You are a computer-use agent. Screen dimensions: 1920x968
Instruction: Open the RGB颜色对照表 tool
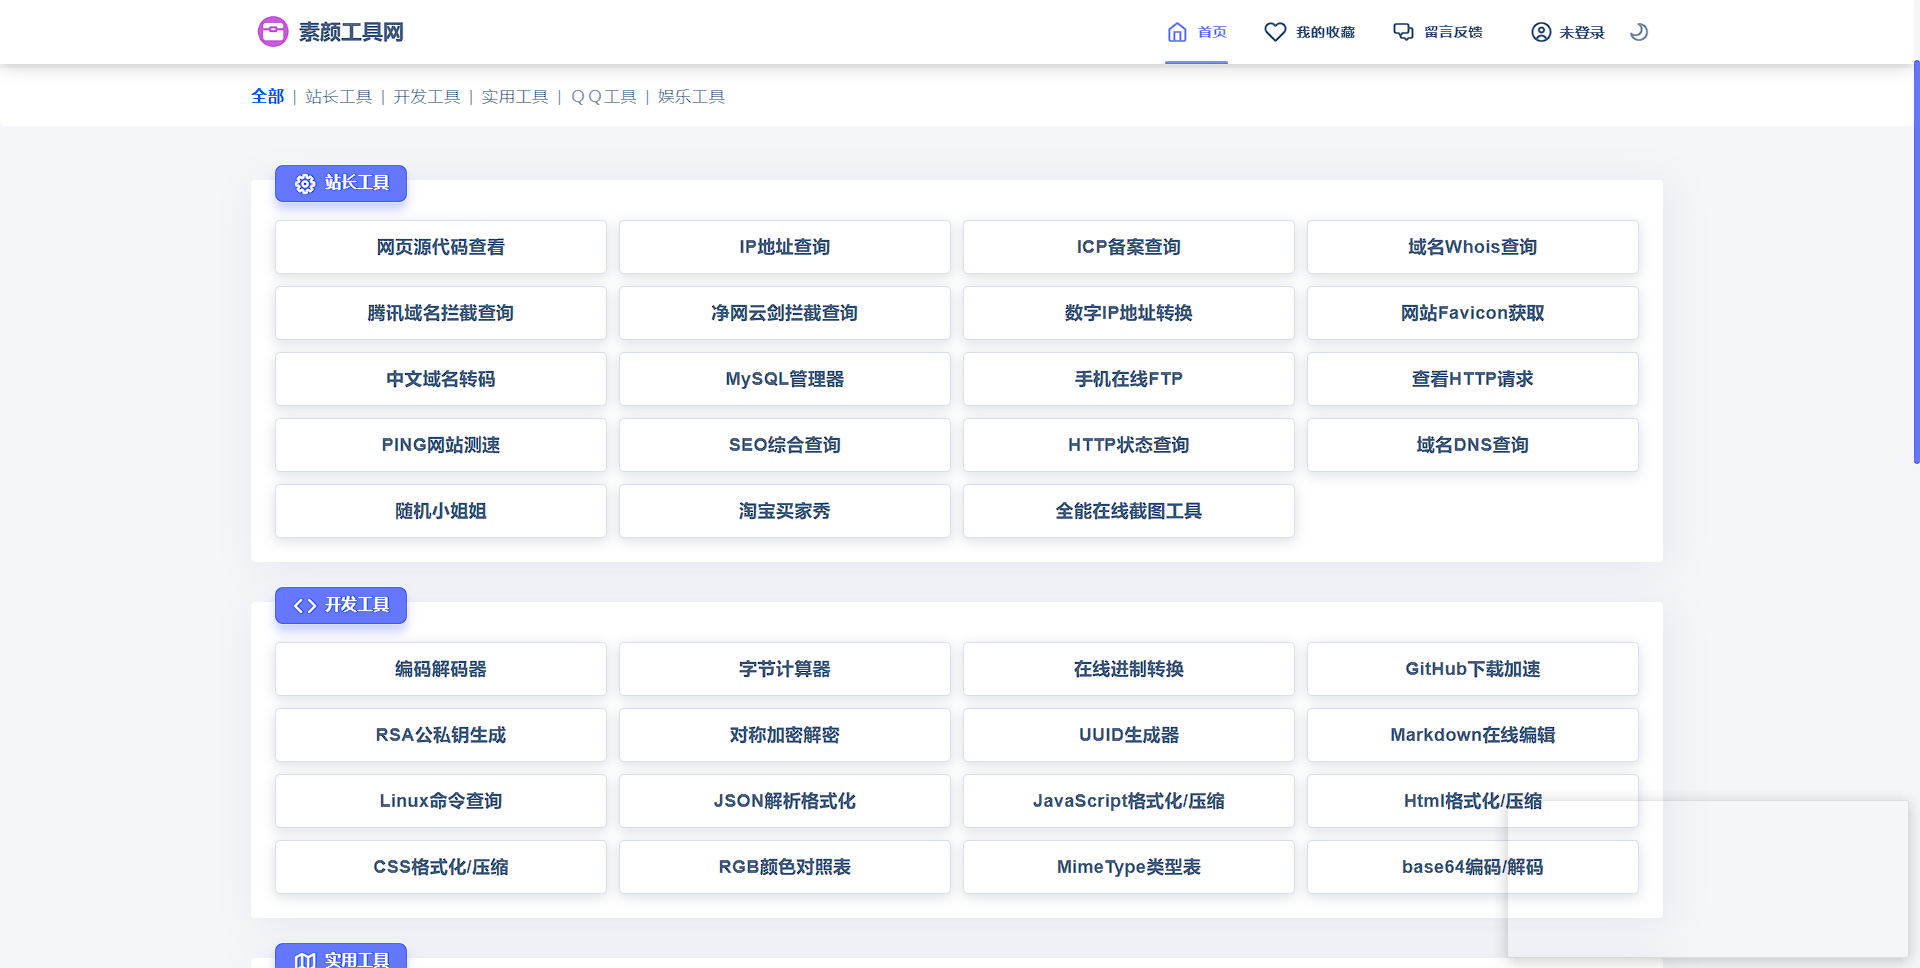pos(785,867)
